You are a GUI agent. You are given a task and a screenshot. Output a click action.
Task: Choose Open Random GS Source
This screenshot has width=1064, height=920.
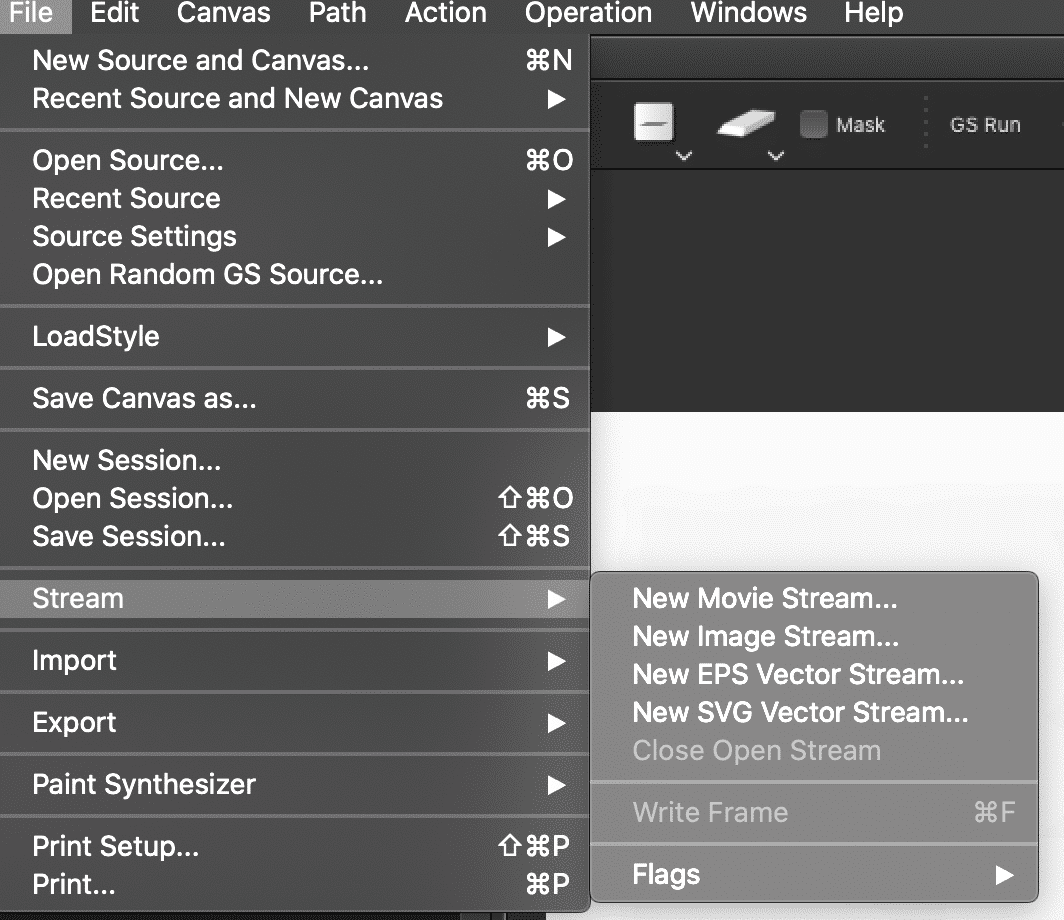[x=294, y=275]
